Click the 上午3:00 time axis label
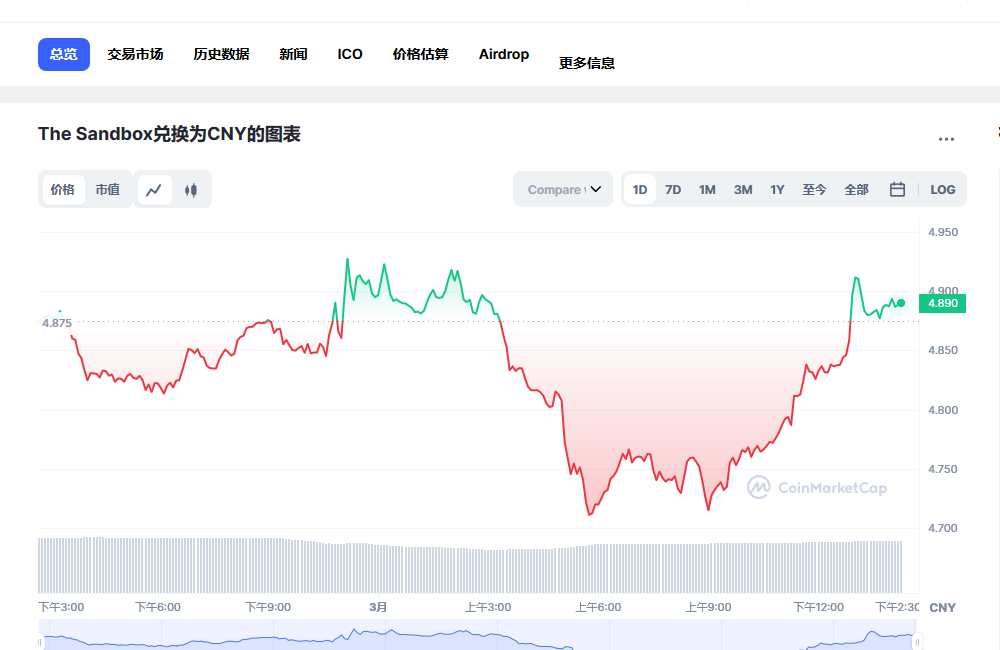The image size is (1000, 650). click(x=488, y=607)
